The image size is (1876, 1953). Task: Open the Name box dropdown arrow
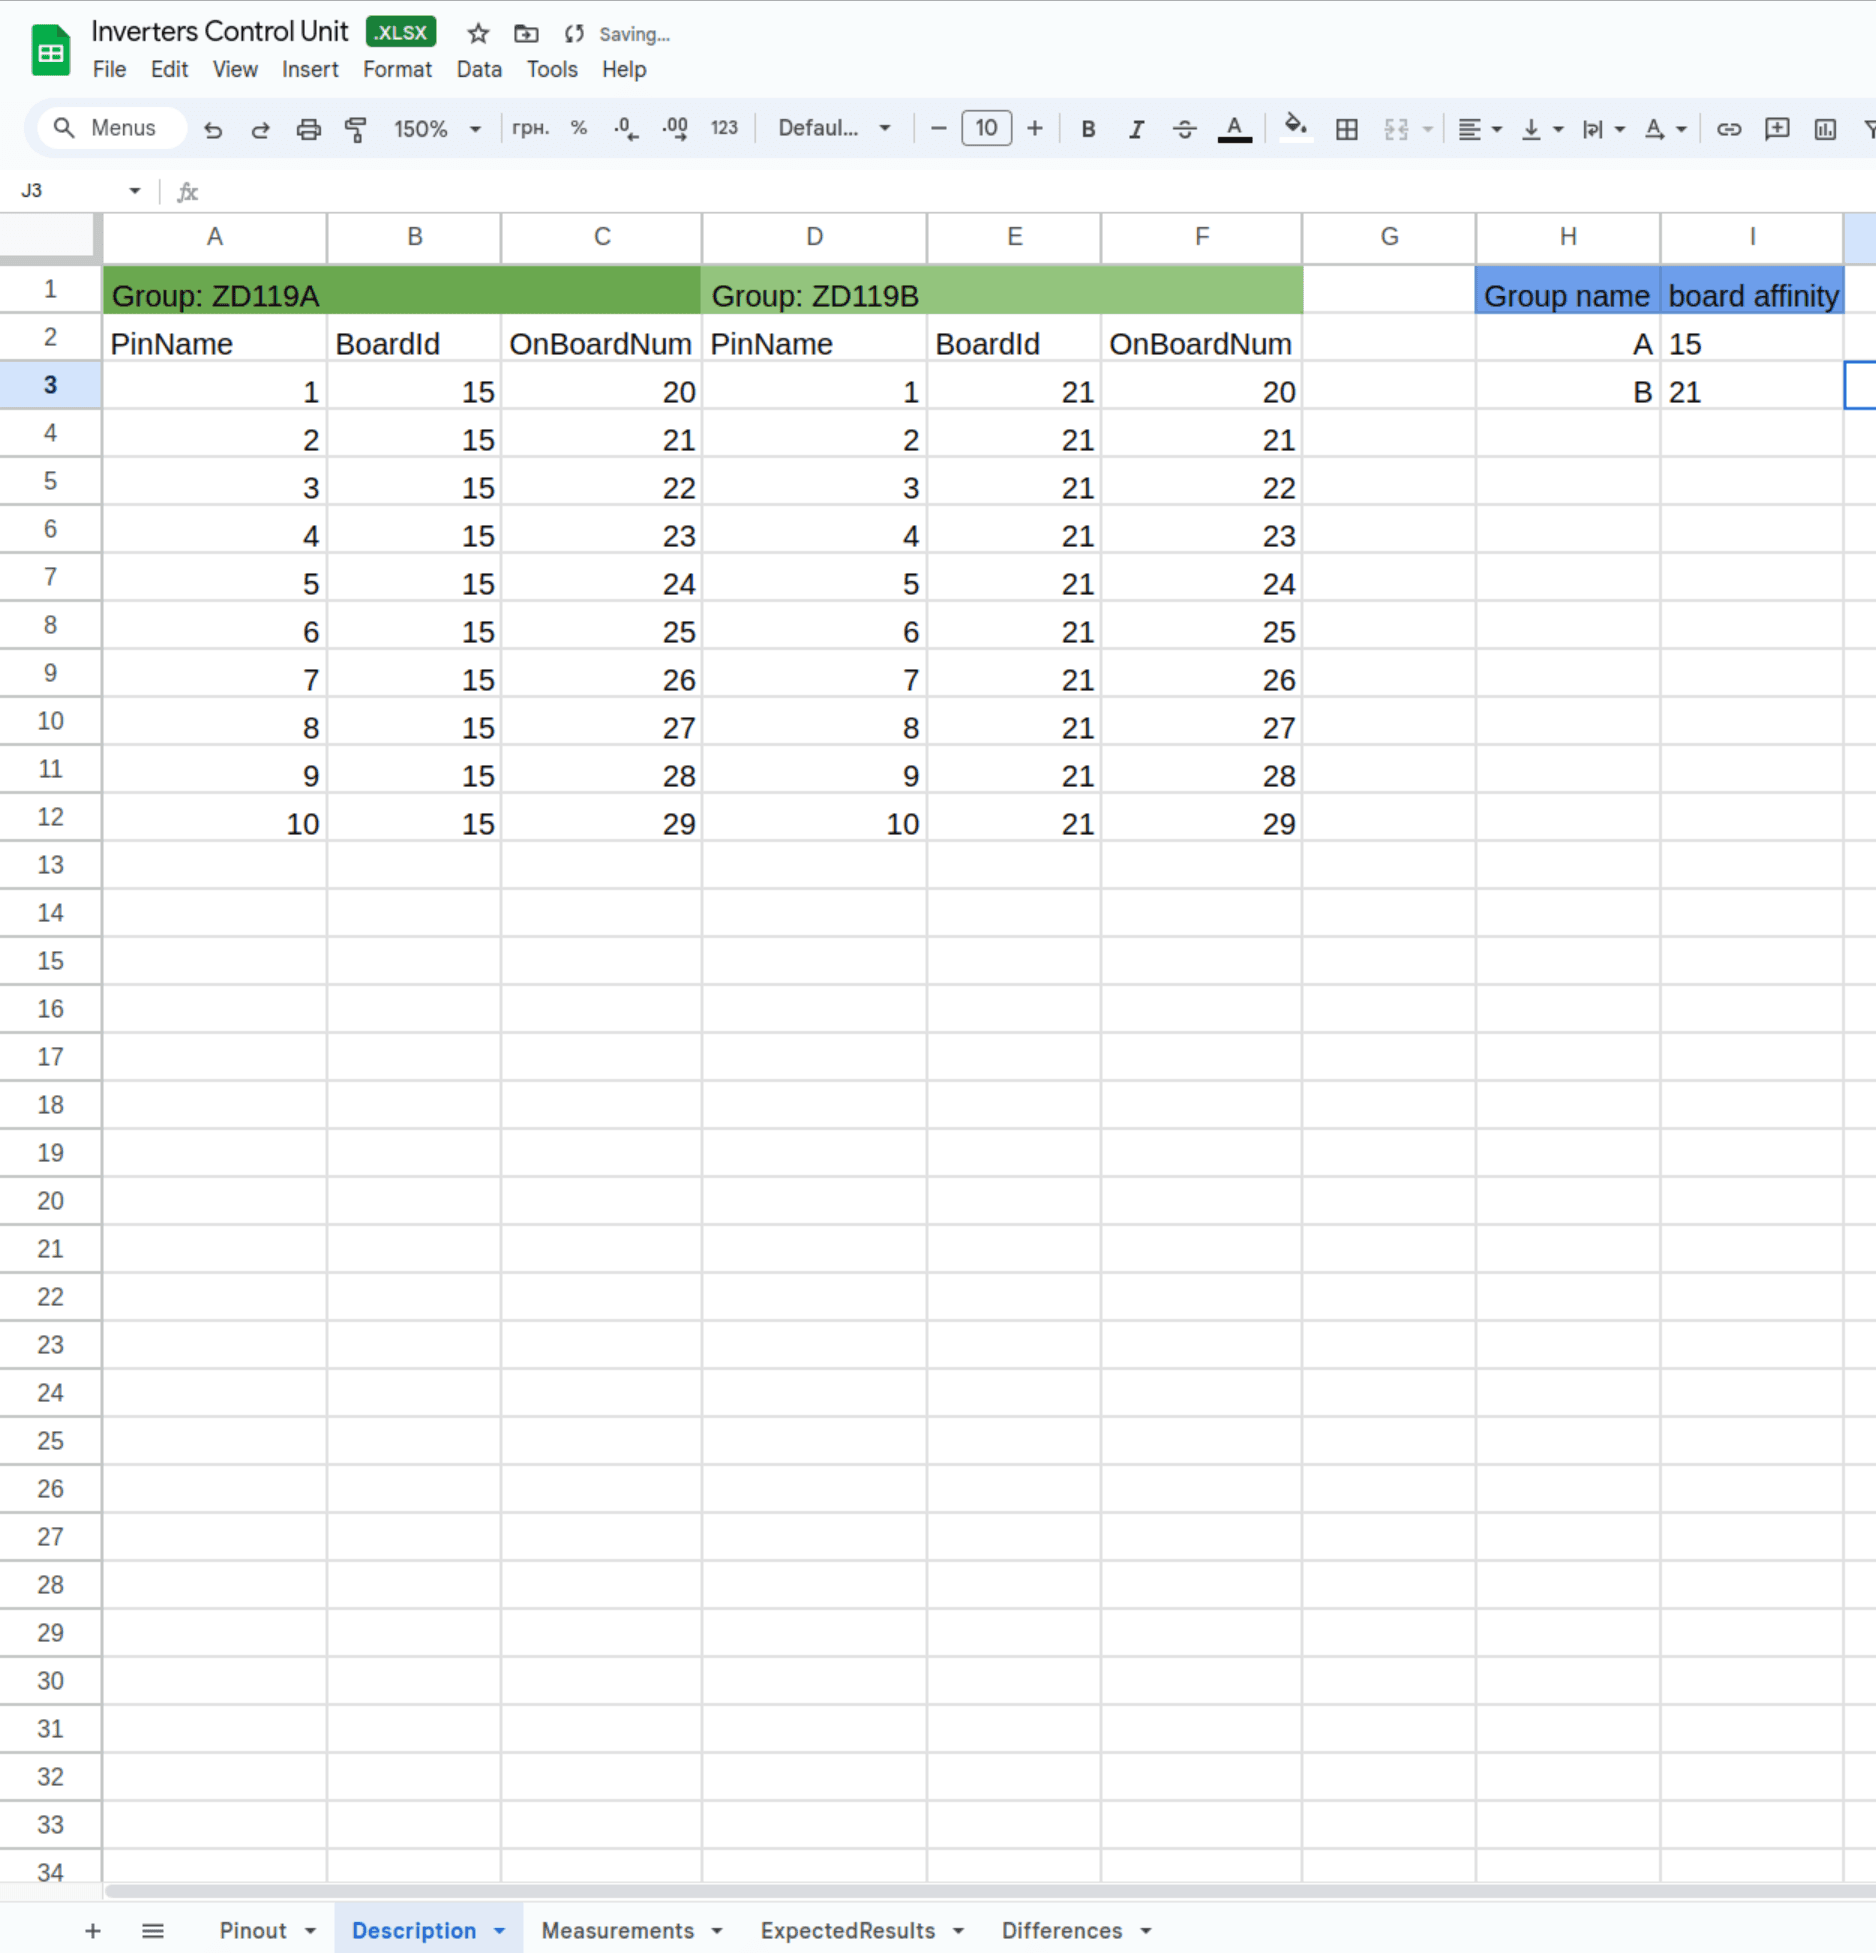click(x=134, y=191)
